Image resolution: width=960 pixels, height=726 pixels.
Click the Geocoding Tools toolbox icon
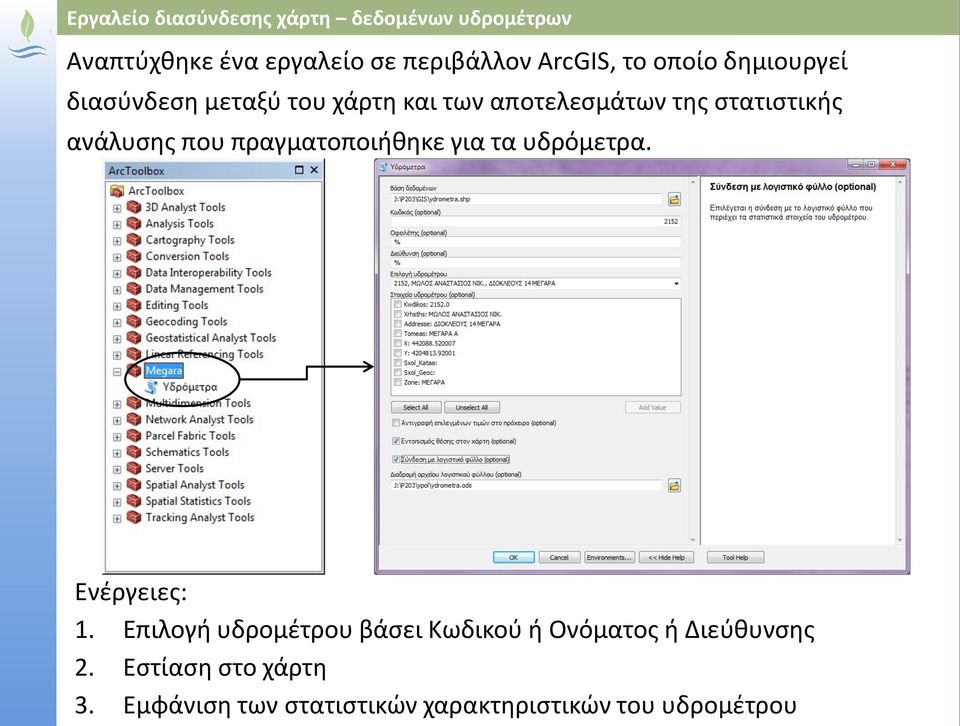pos(133,321)
